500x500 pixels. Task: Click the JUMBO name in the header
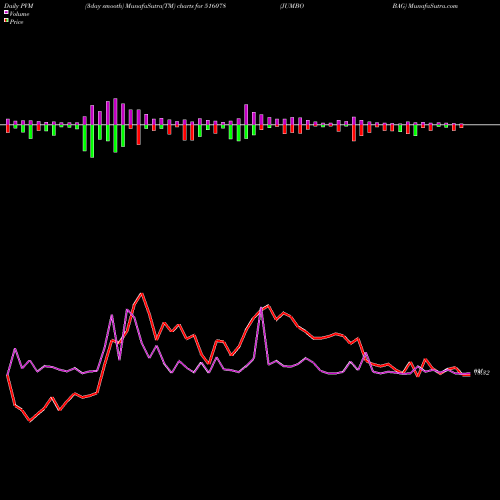[292, 6]
